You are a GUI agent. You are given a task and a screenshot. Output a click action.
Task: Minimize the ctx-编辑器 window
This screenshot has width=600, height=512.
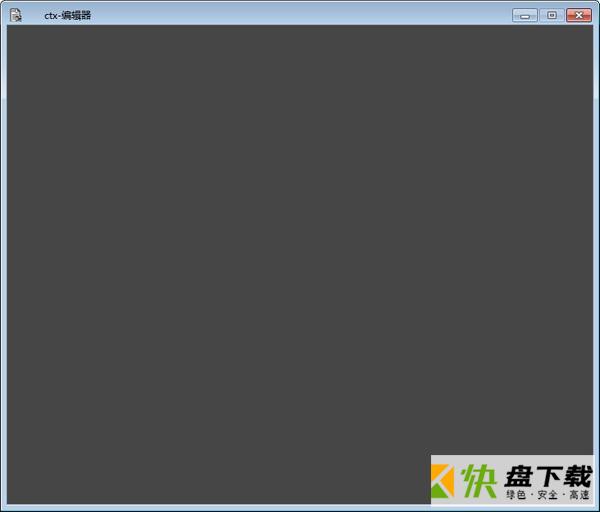pos(525,15)
